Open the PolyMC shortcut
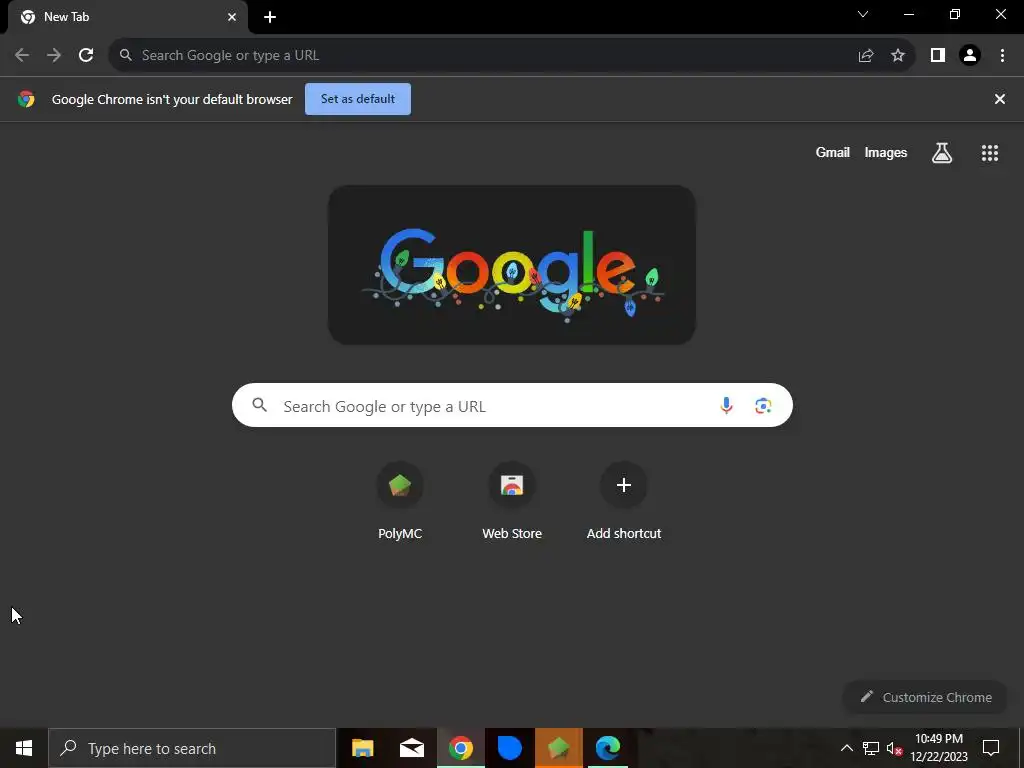The width and height of the screenshot is (1024, 768). click(x=400, y=502)
